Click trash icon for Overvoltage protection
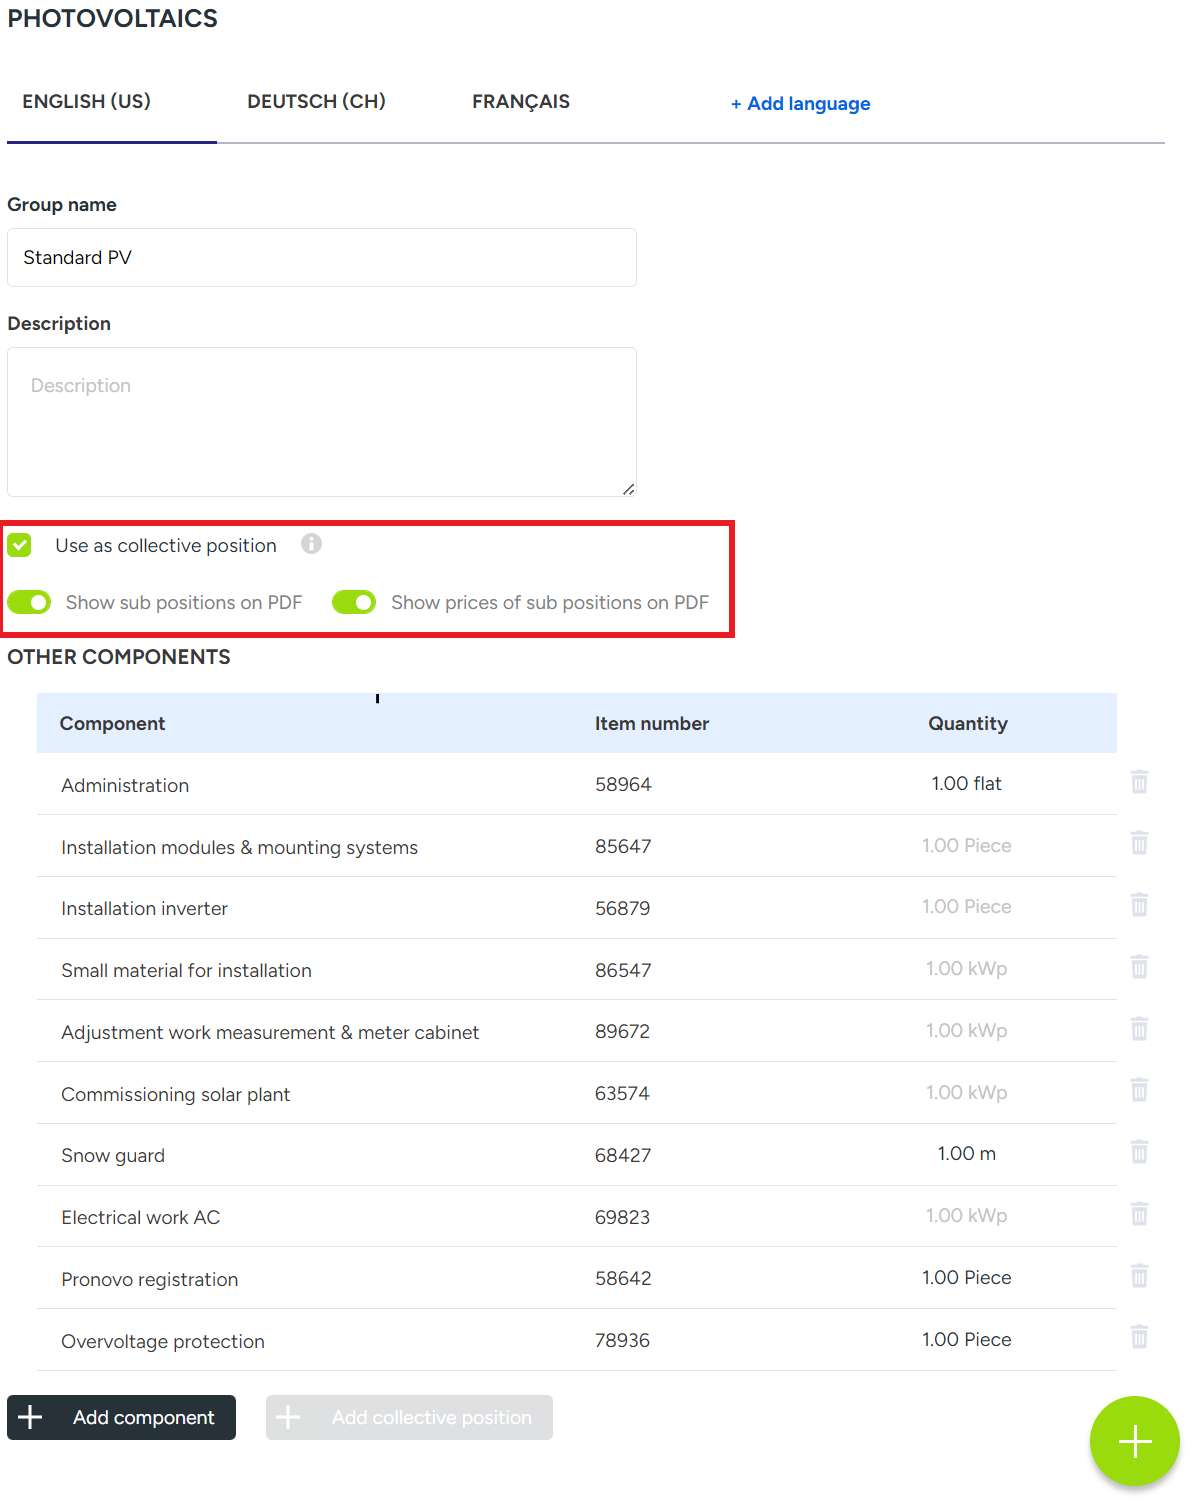The image size is (1194, 1502). (x=1139, y=1338)
